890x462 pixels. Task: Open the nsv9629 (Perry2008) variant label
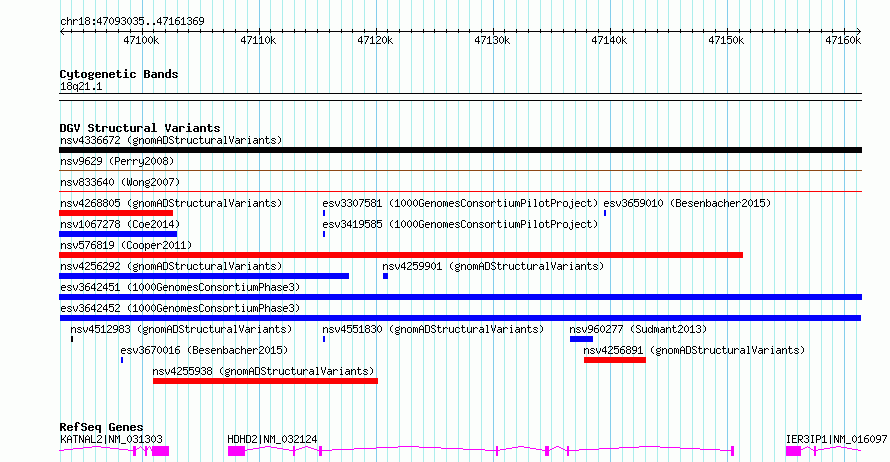click(117, 161)
